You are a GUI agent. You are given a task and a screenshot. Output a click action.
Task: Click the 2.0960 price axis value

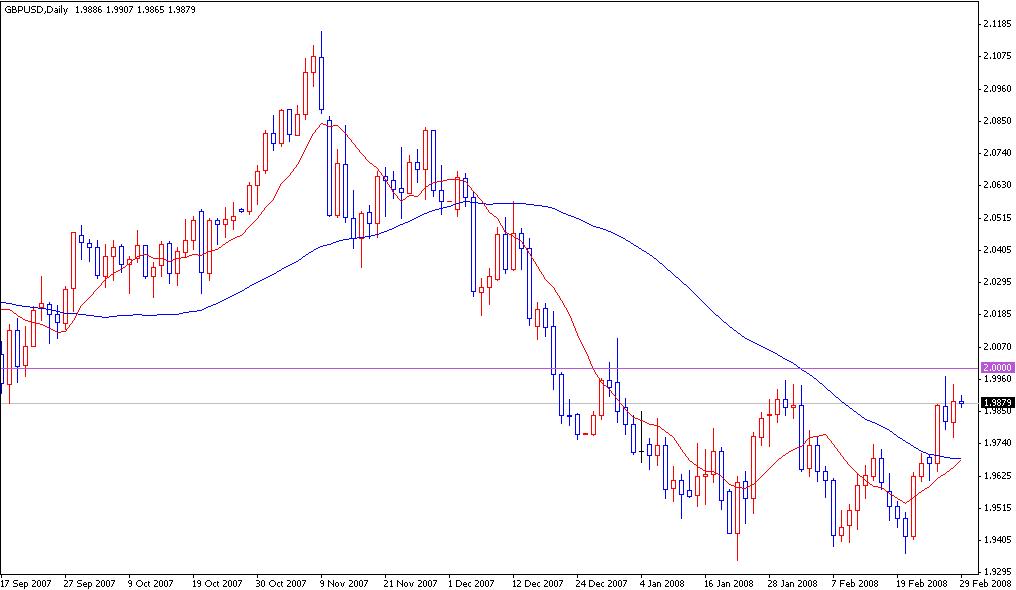tap(997, 88)
